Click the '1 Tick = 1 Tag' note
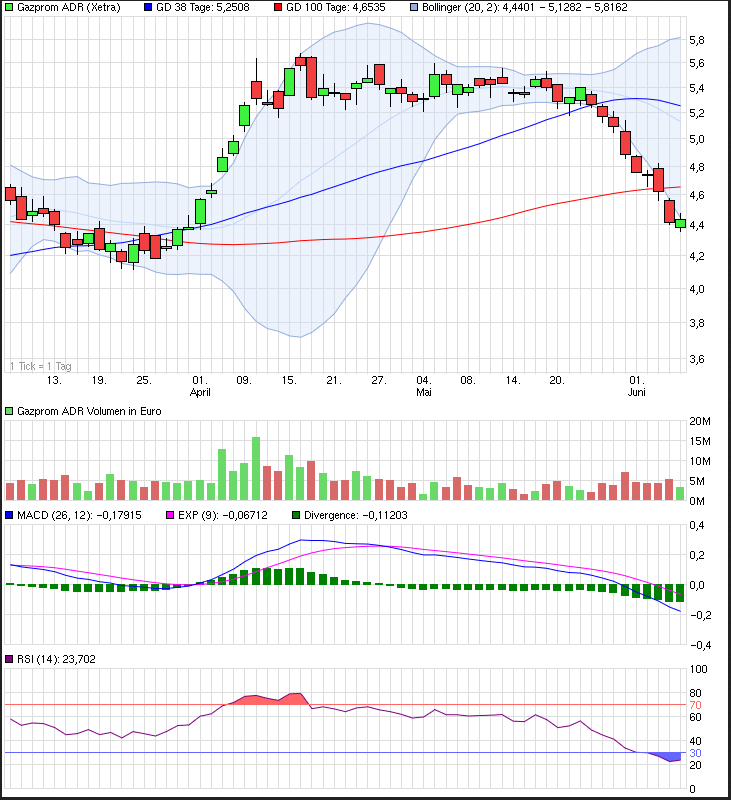 tap(41, 366)
